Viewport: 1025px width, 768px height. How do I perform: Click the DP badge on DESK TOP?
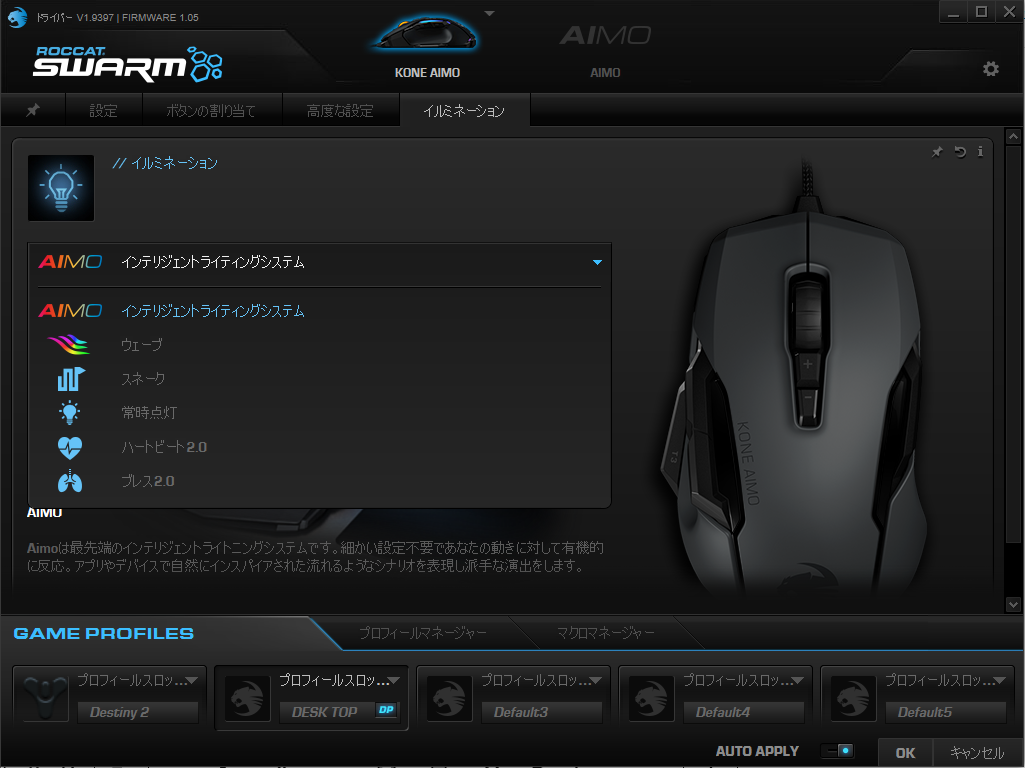click(x=386, y=710)
